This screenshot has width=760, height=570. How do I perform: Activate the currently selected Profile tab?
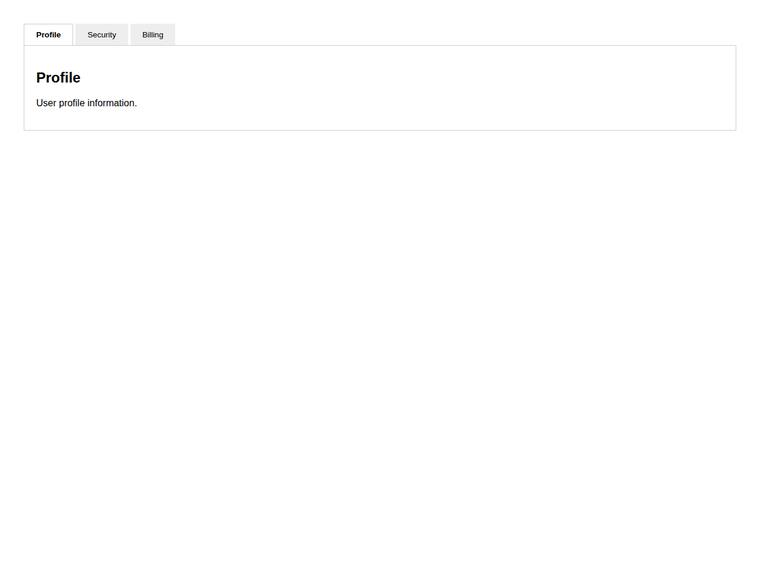(x=48, y=35)
